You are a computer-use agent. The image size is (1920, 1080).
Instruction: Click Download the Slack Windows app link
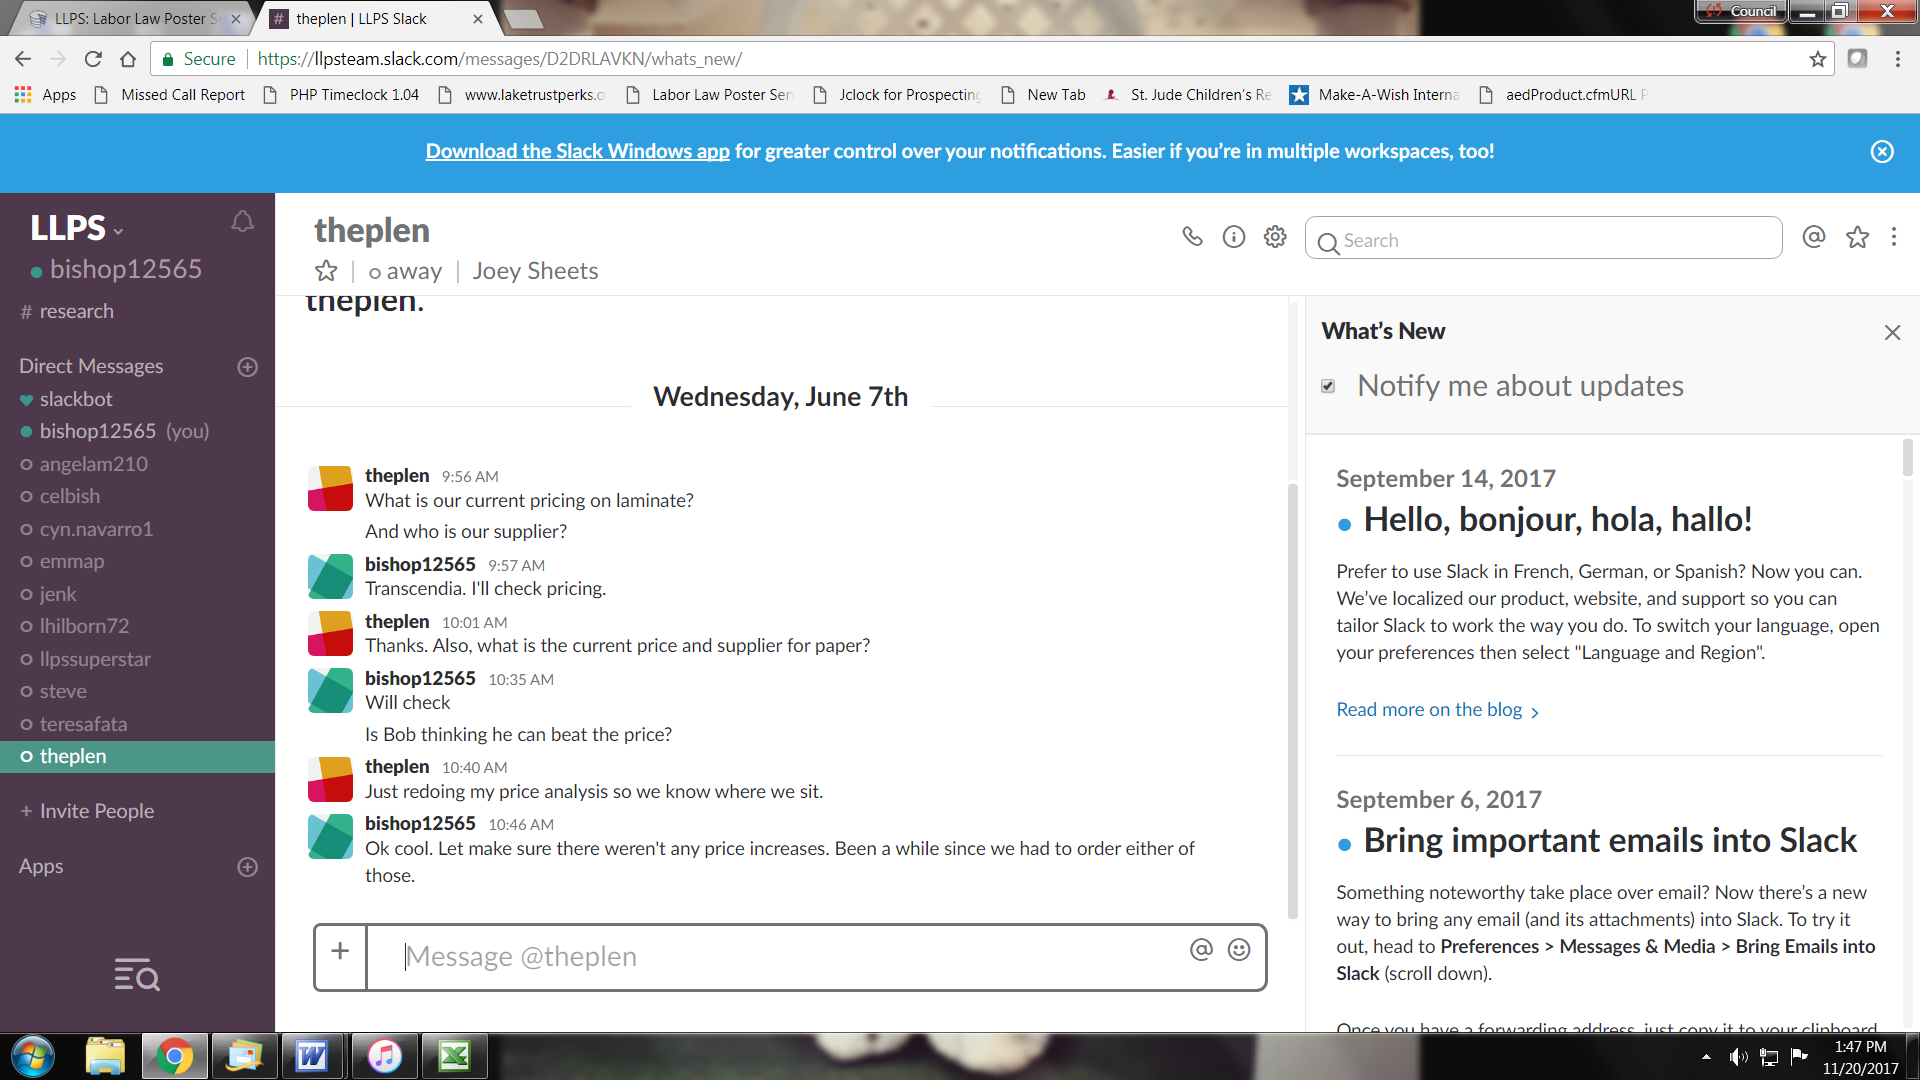click(x=577, y=151)
